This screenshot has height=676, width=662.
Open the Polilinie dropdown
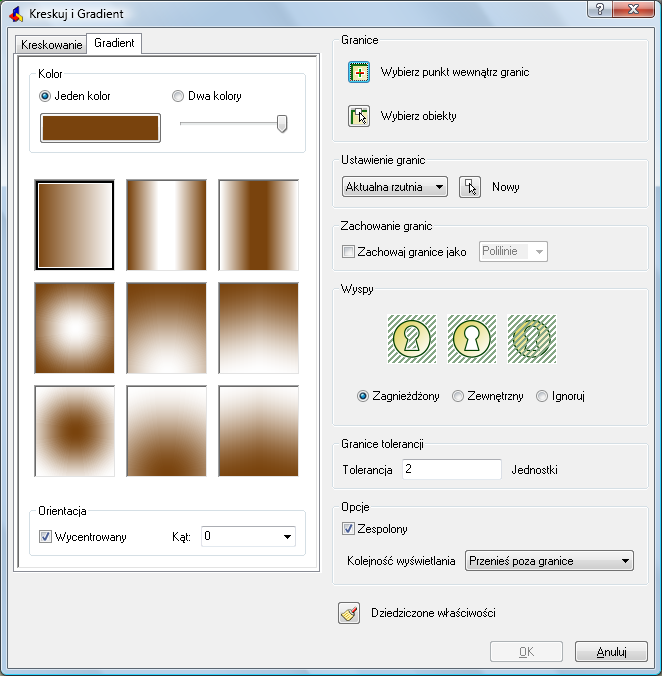pos(513,251)
